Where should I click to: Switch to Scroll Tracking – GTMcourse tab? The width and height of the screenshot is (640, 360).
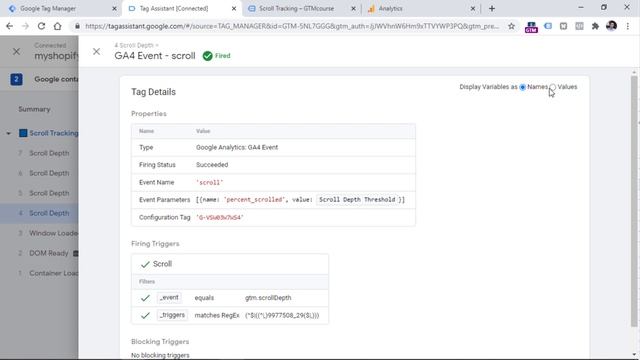tap(302, 9)
